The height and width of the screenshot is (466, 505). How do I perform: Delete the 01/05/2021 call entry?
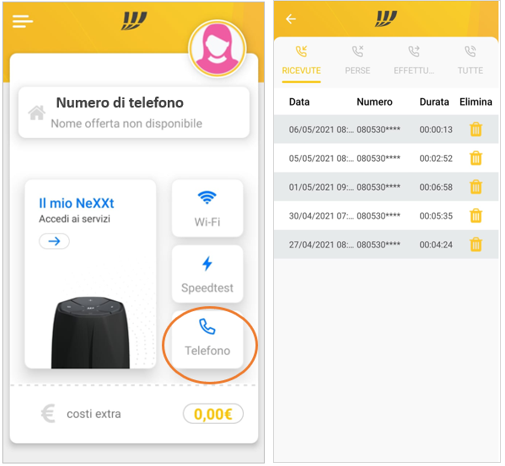point(476,187)
